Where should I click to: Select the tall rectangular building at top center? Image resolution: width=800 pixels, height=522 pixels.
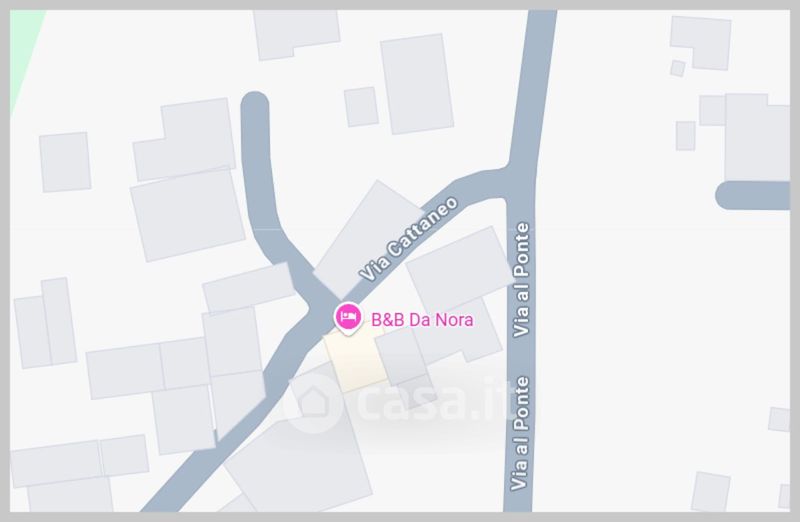417,84
